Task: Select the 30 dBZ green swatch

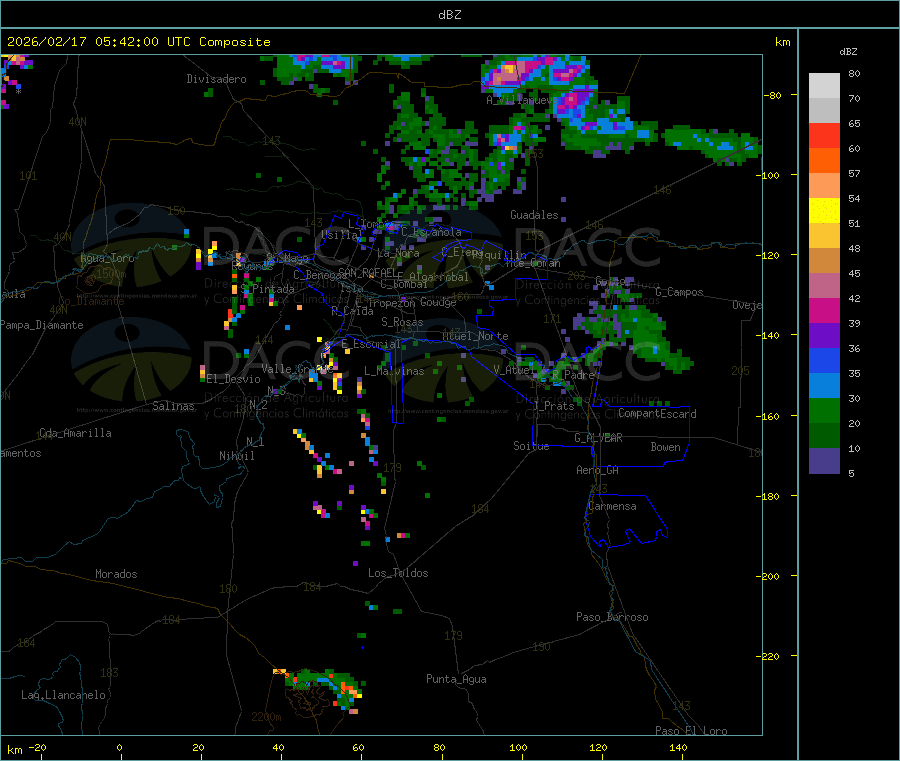Action: (x=824, y=410)
